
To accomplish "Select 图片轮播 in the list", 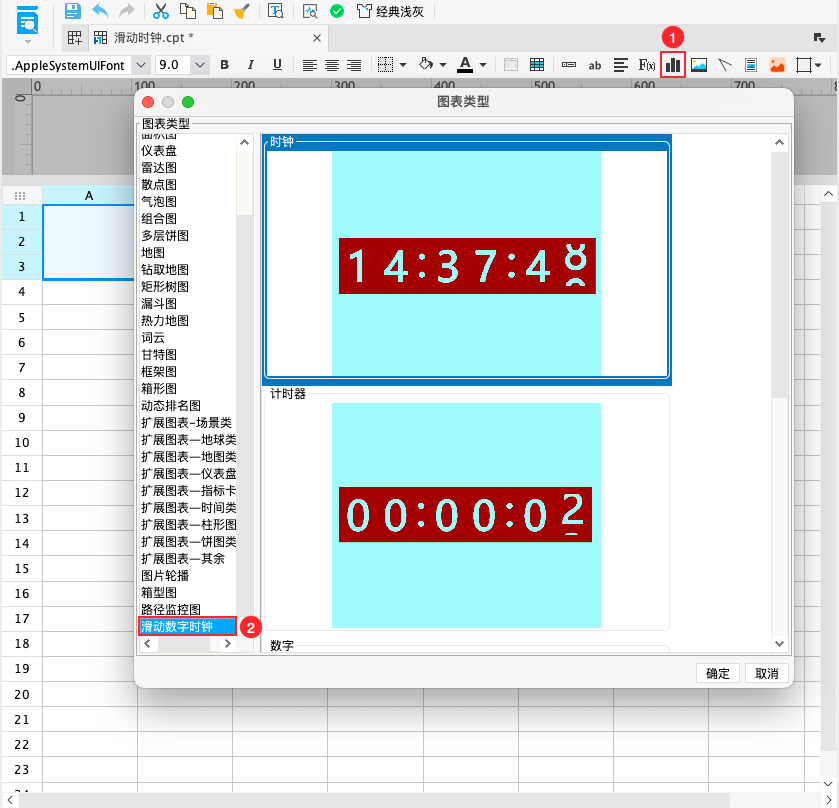I will pos(165,576).
